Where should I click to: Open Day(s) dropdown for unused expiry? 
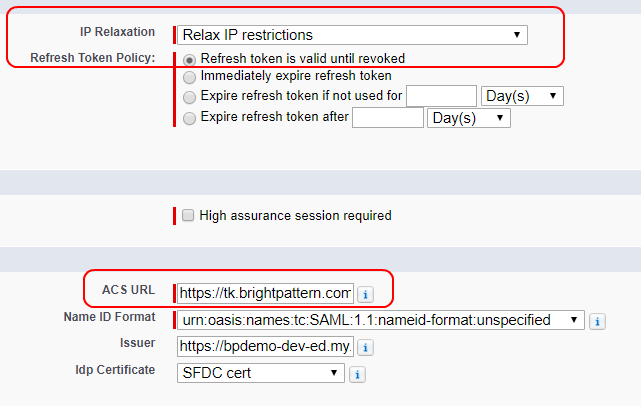(522, 96)
